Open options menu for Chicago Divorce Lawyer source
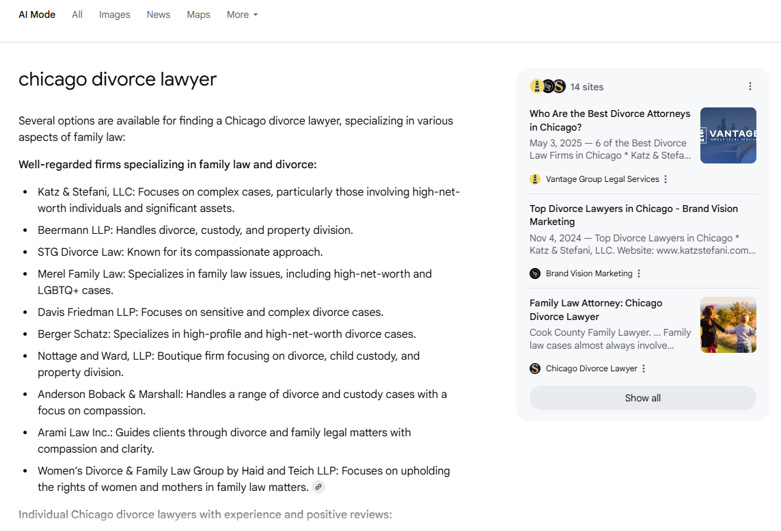781x531 pixels. 644,369
